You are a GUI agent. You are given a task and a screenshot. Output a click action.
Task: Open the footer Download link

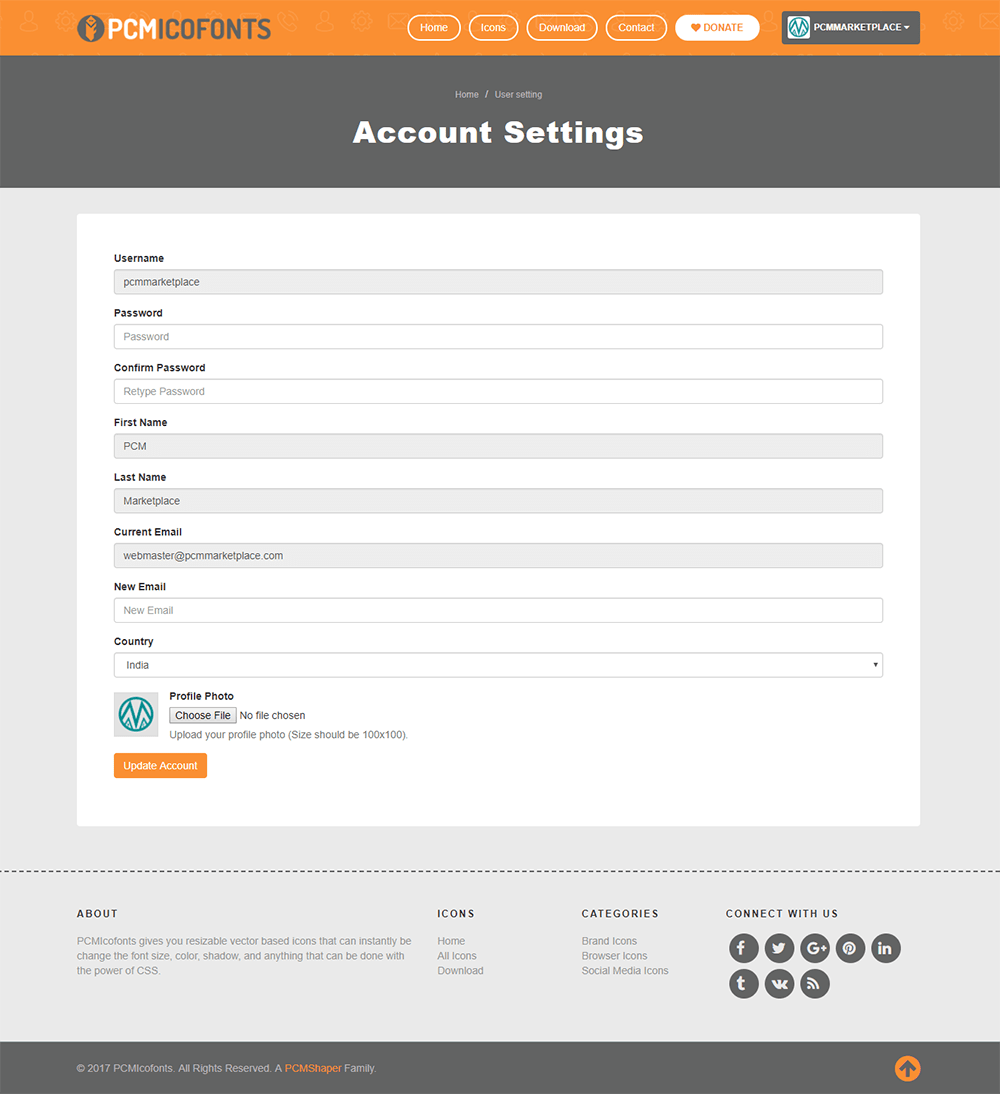pos(461,971)
